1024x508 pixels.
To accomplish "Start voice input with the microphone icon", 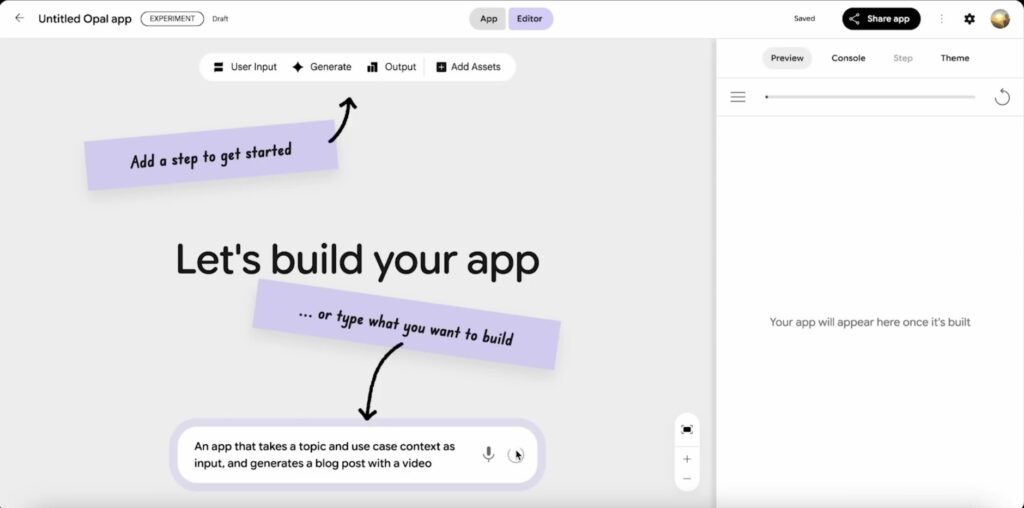I will point(488,454).
